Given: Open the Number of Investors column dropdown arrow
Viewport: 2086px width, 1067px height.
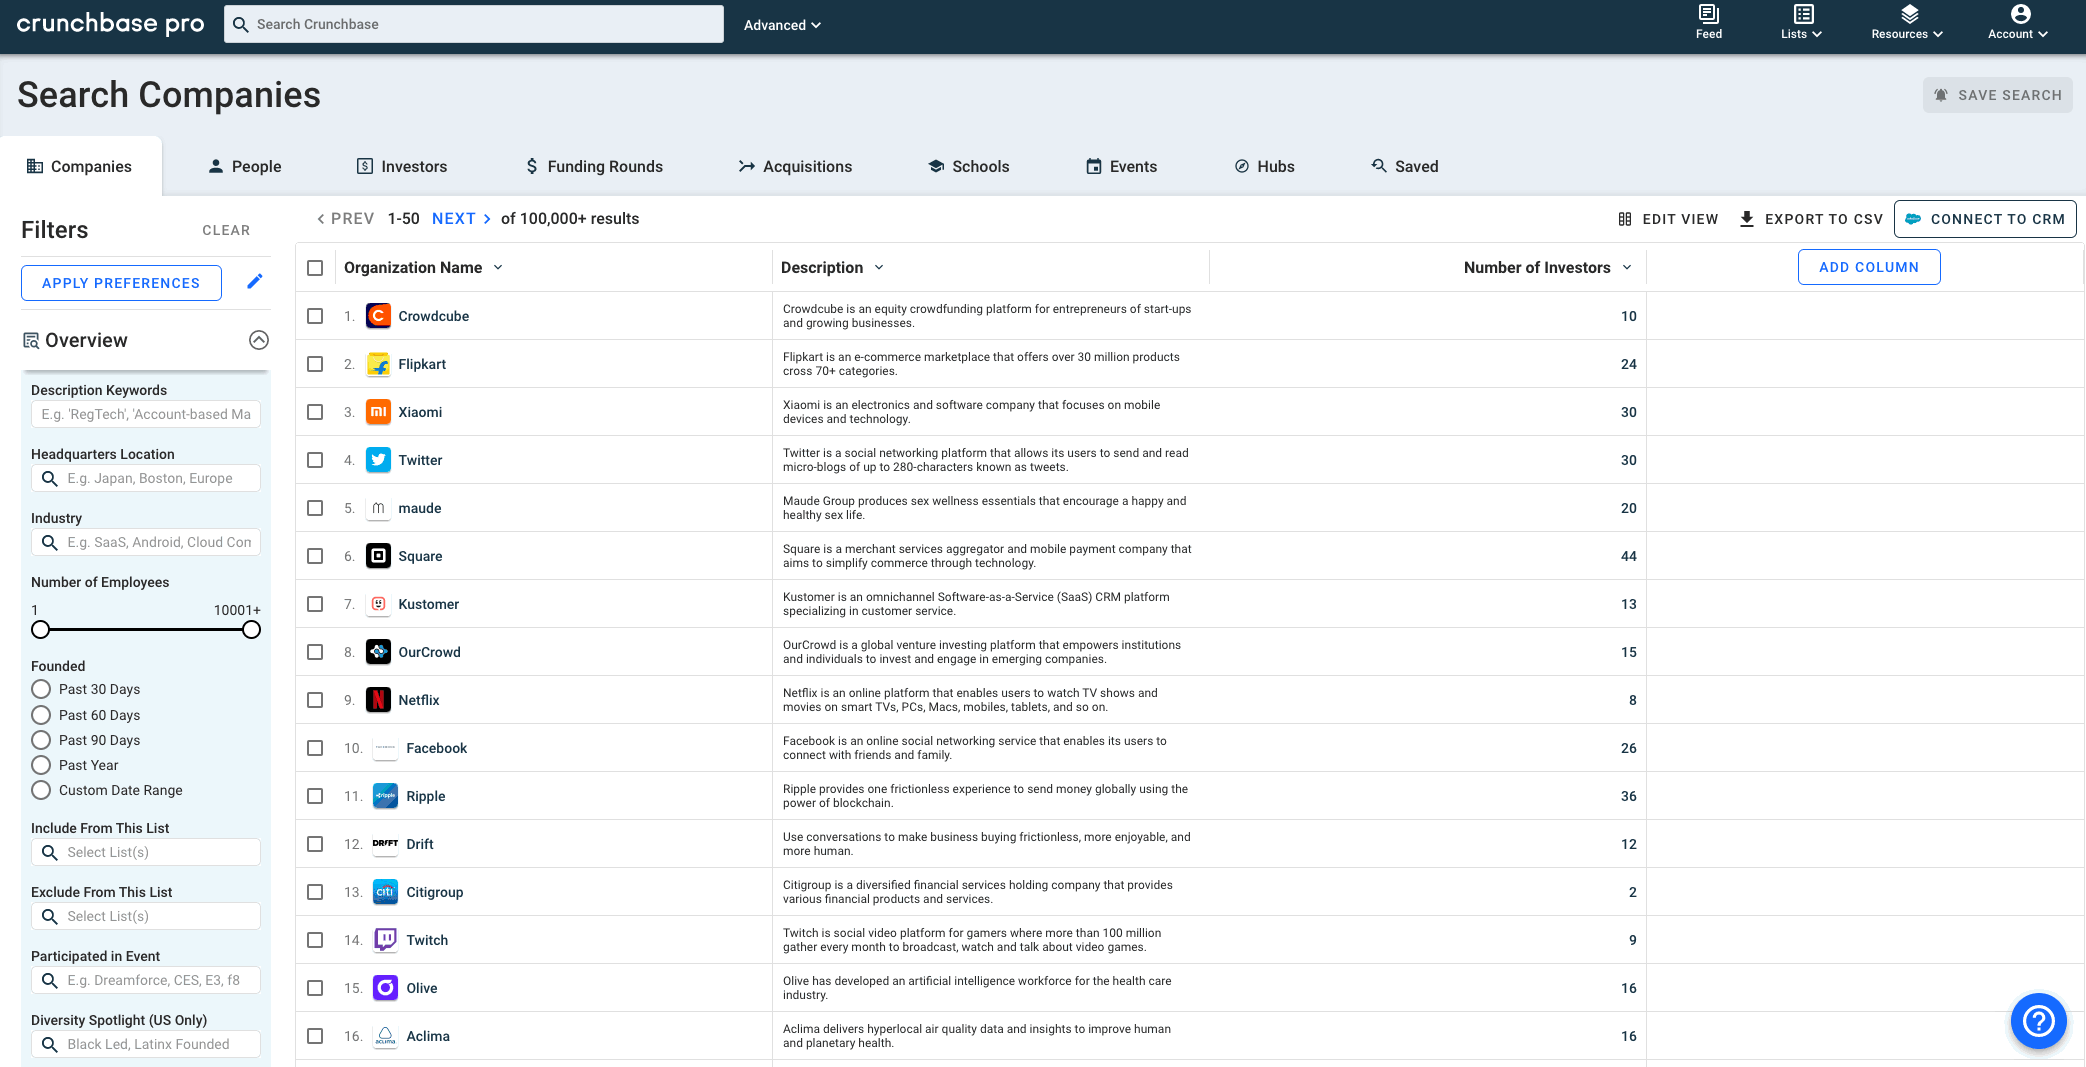Looking at the screenshot, I should click(x=1627, y=267).
